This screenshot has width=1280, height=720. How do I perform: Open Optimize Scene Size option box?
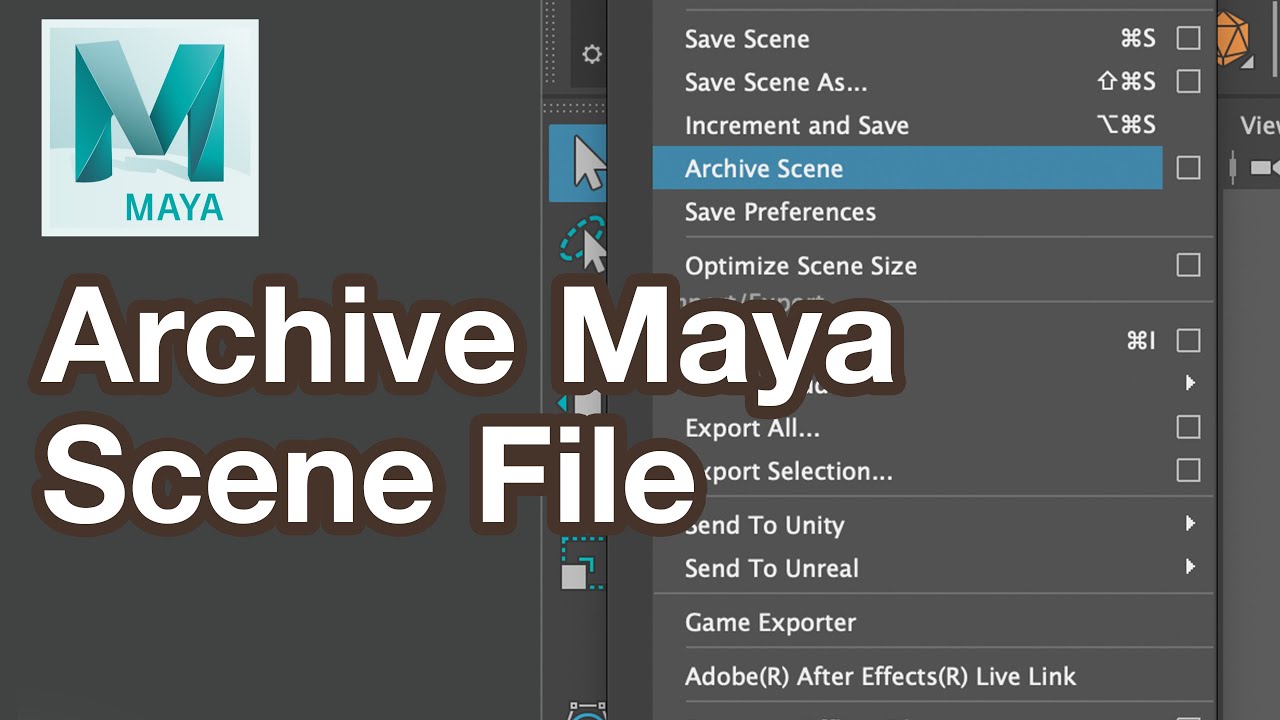pos(1188,265)
